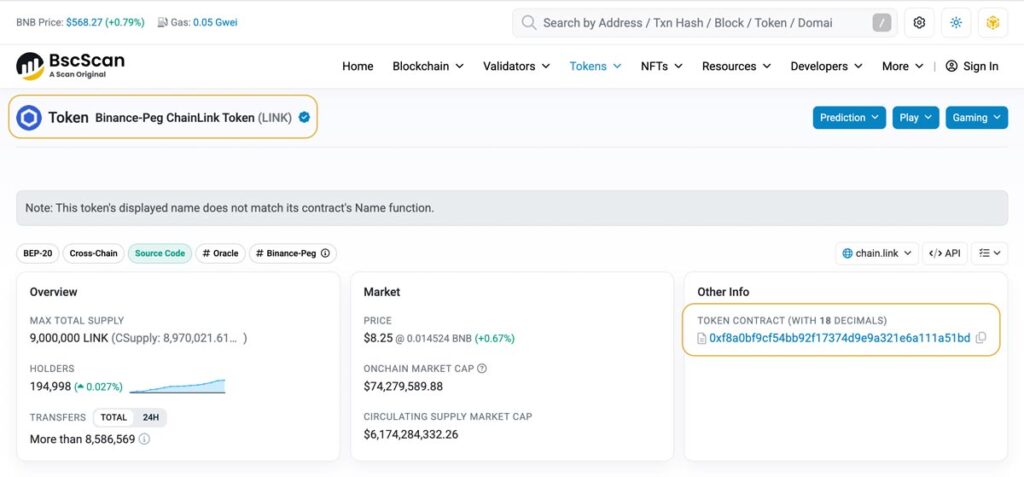Click the Onchain Market Cap help icon

(x=482, y=369)
